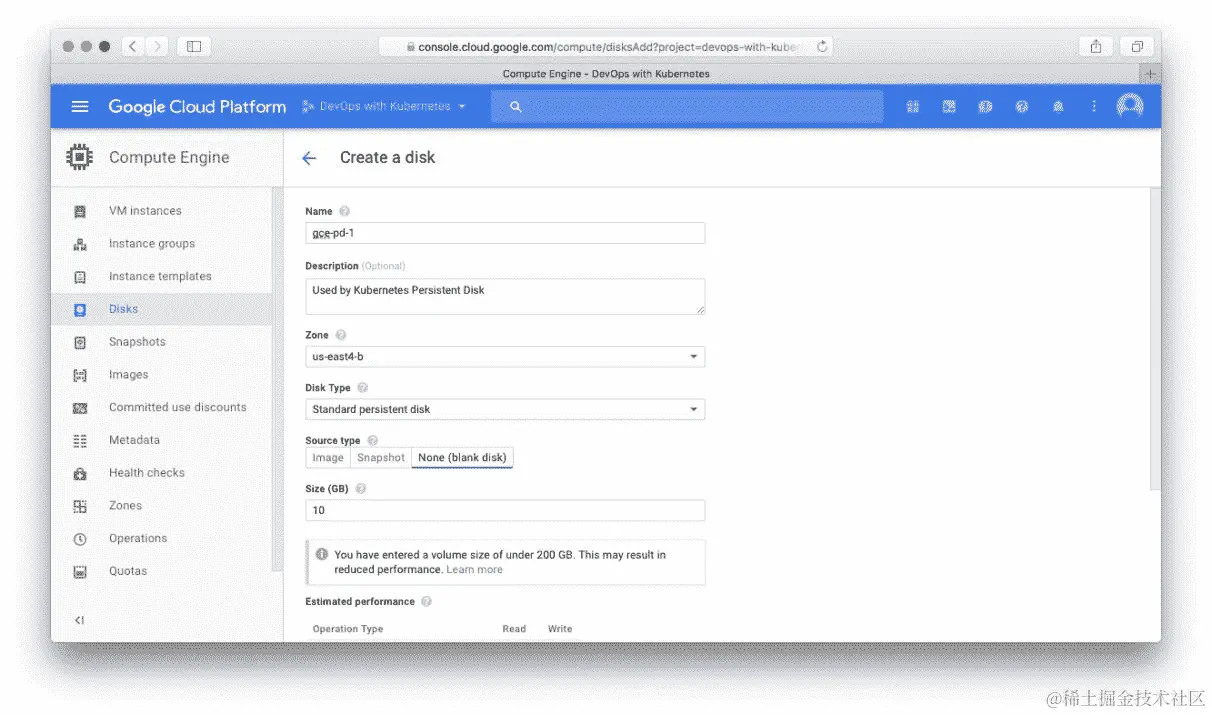Click the Health checks sidebar icon
Screen dimensions: 1212x715
(80, 473)
